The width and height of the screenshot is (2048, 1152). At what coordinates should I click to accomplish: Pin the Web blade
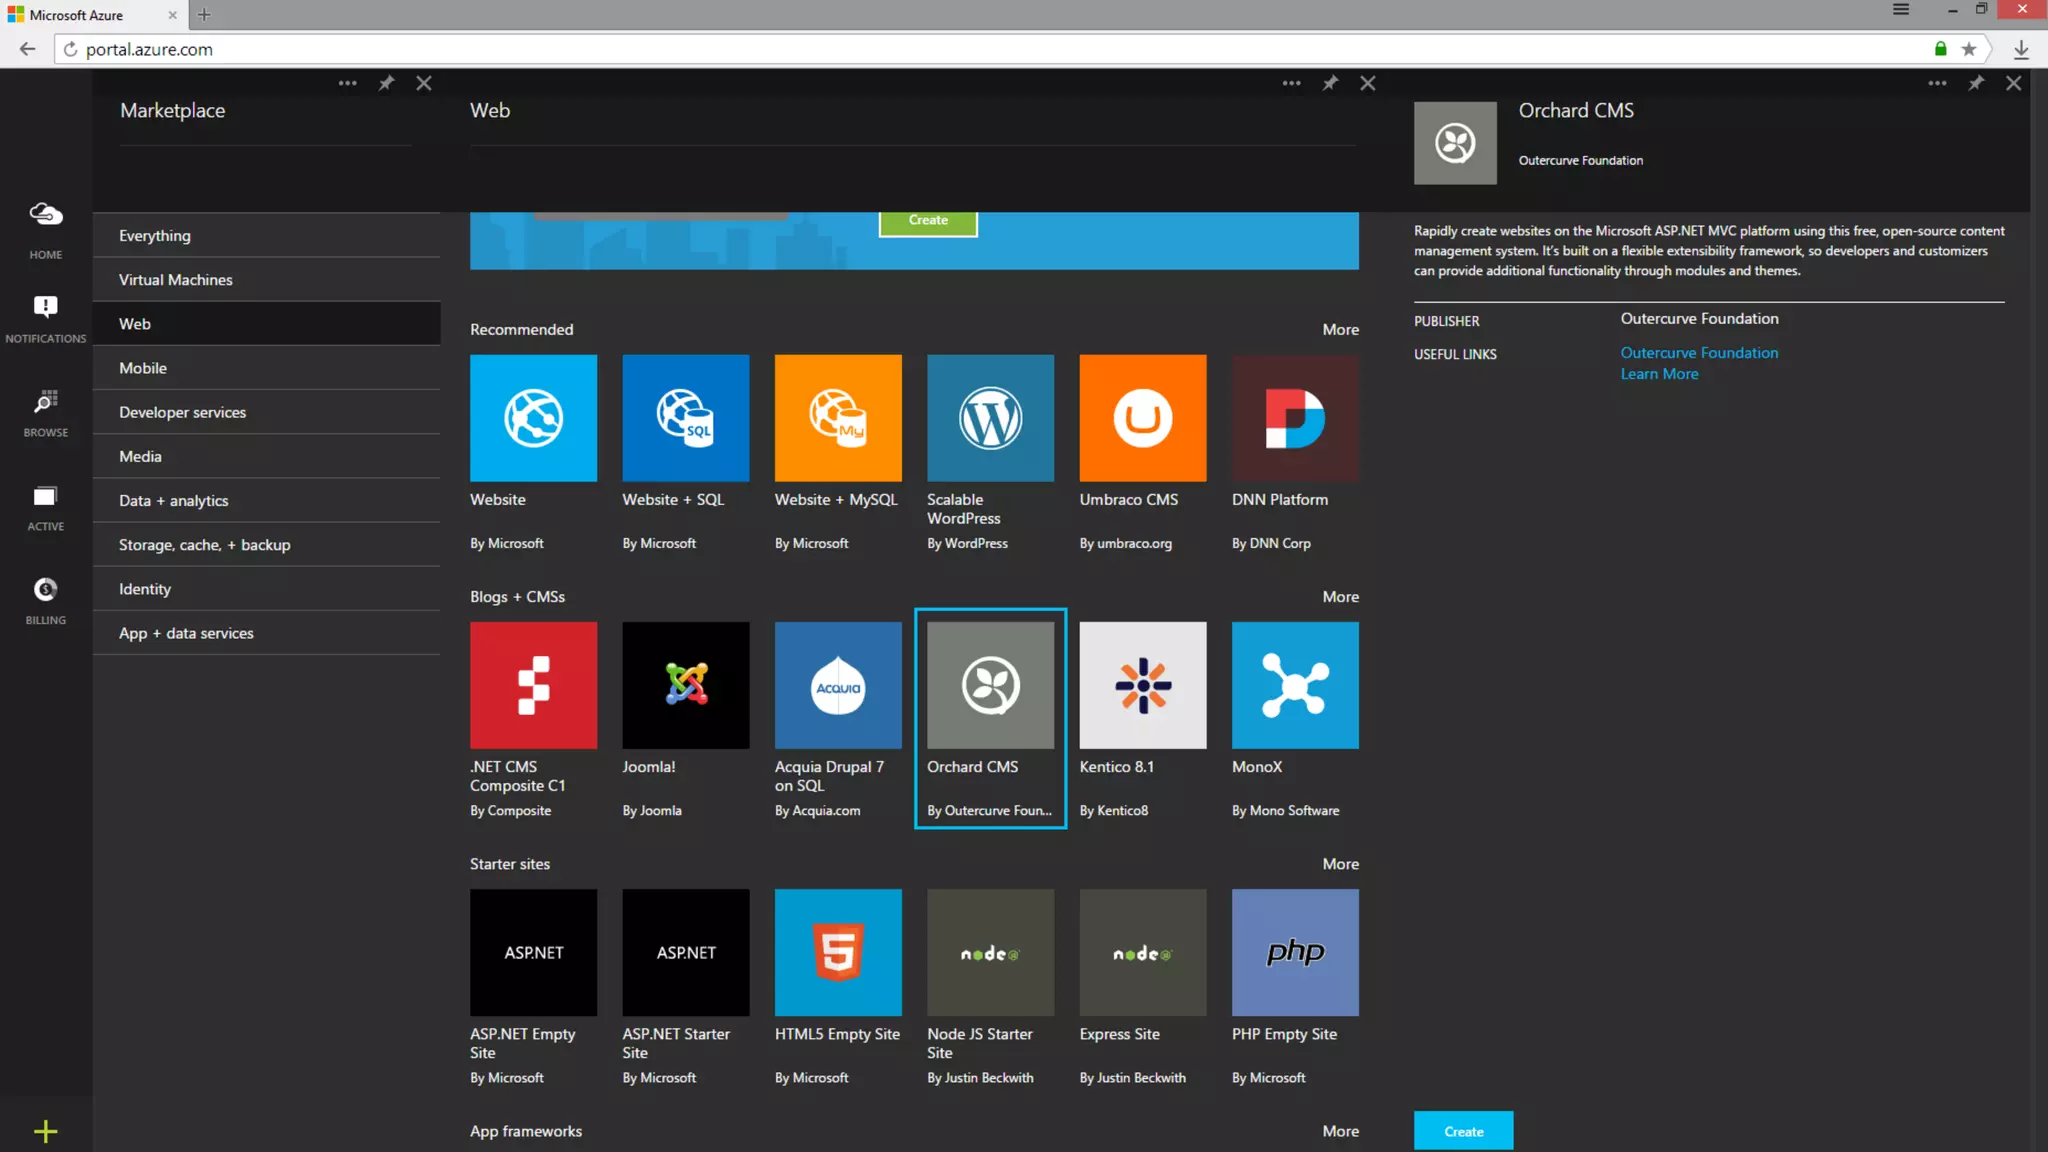(1329, 83)
